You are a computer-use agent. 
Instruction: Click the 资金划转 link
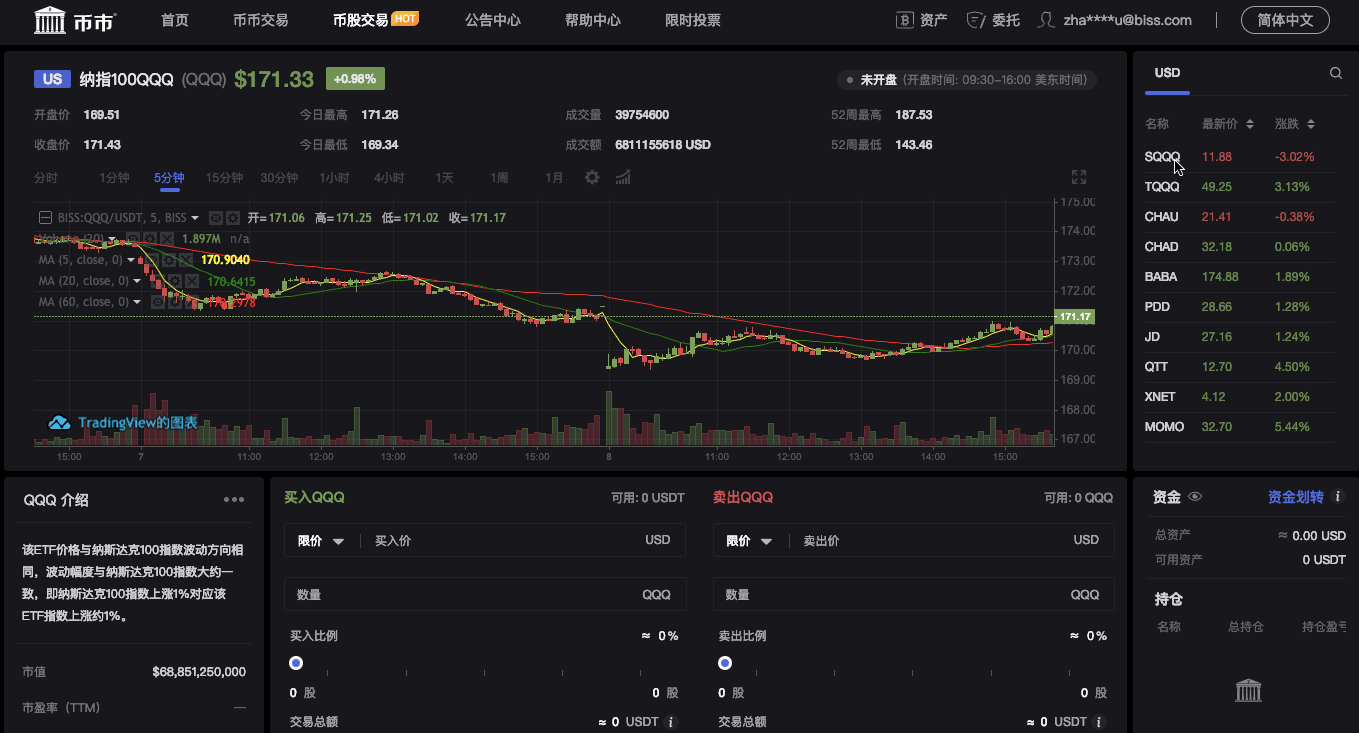point(1295,497)
